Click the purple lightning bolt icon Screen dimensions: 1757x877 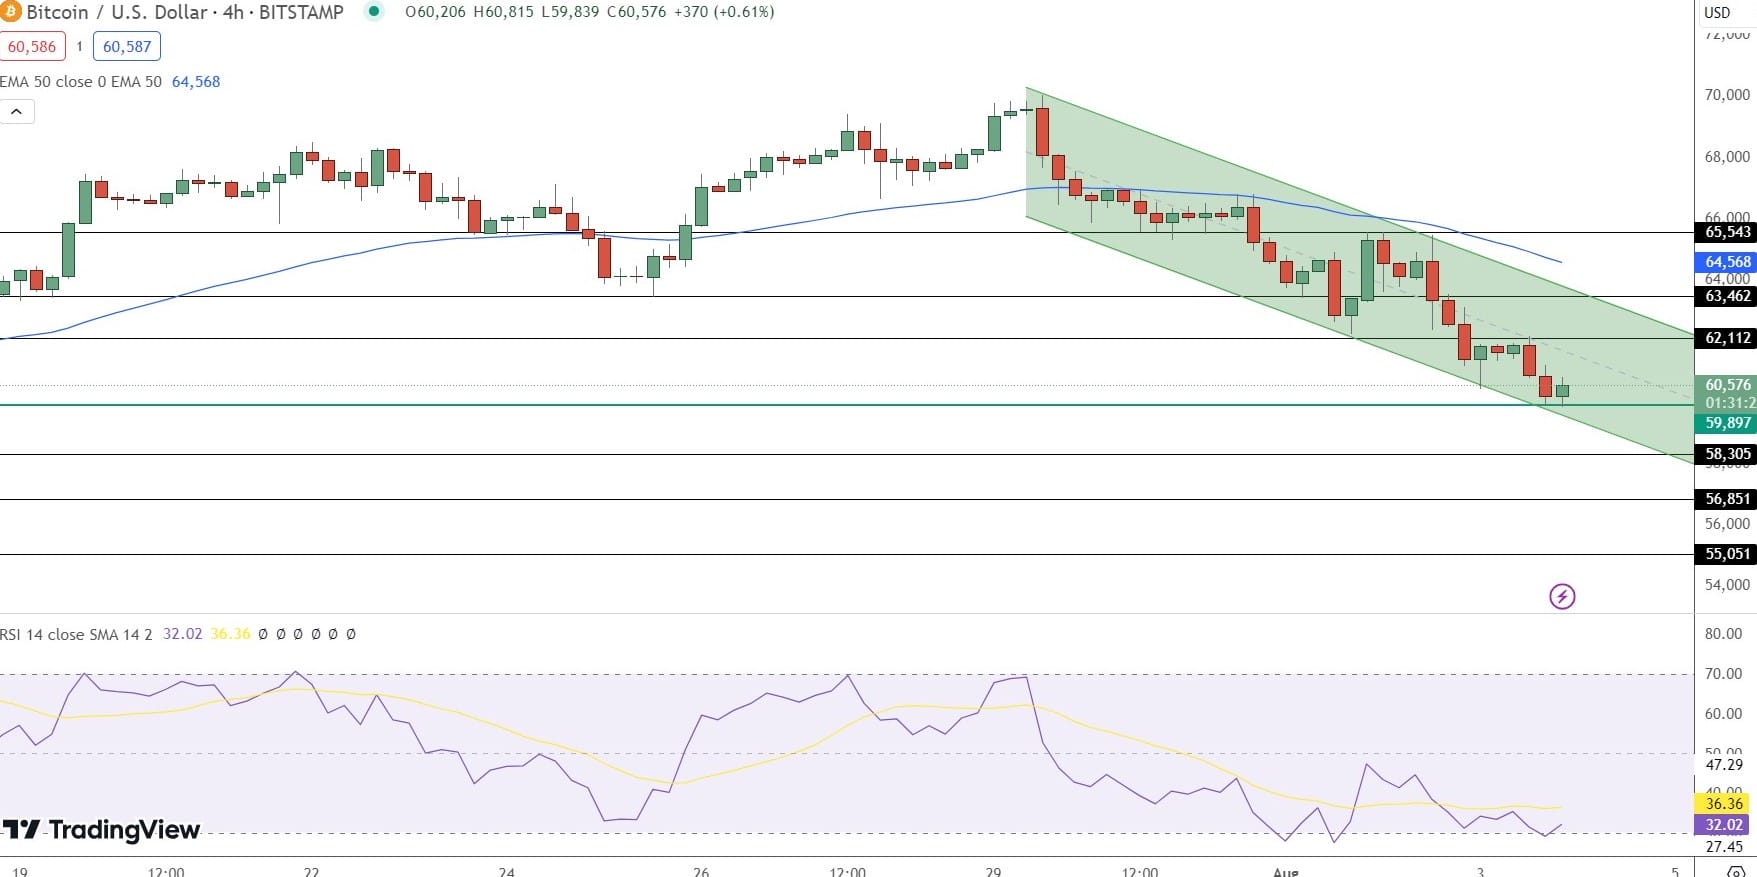1562,597
